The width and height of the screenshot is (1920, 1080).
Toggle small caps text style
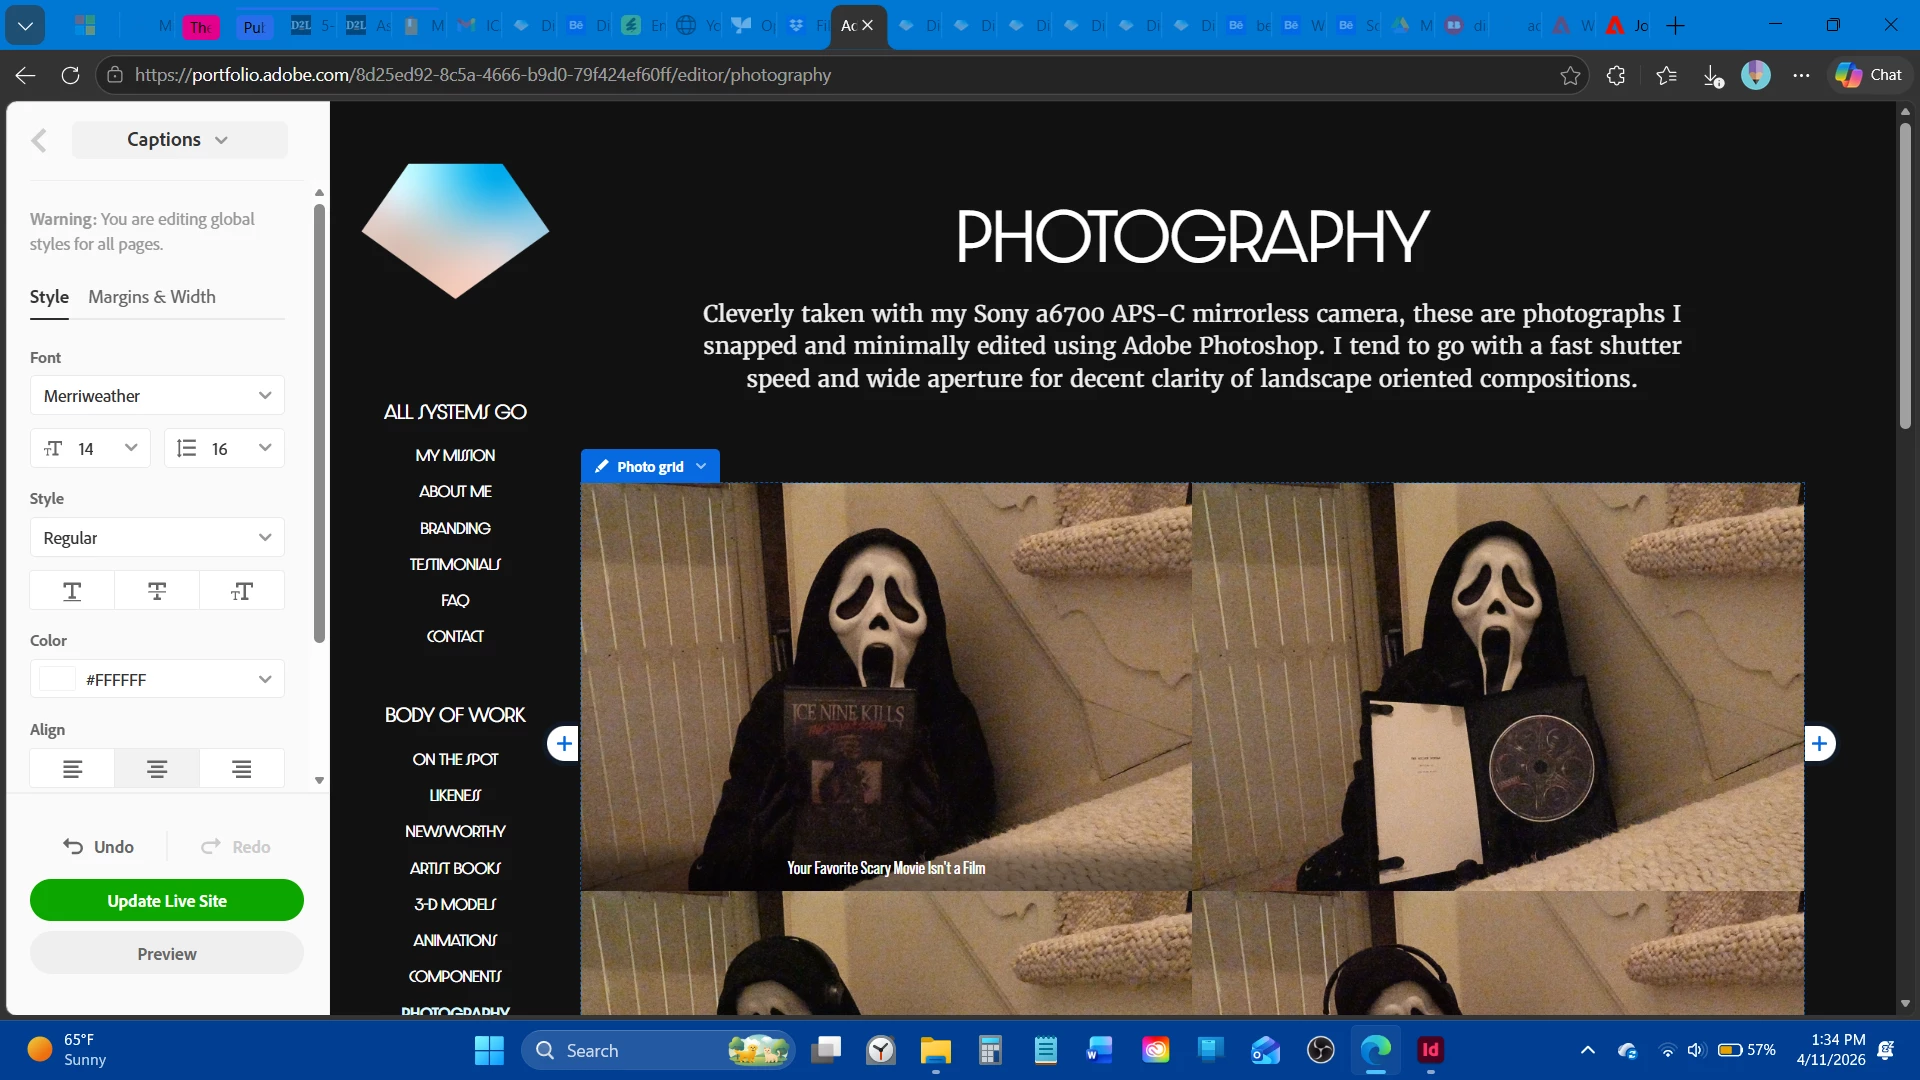point(242,591)
